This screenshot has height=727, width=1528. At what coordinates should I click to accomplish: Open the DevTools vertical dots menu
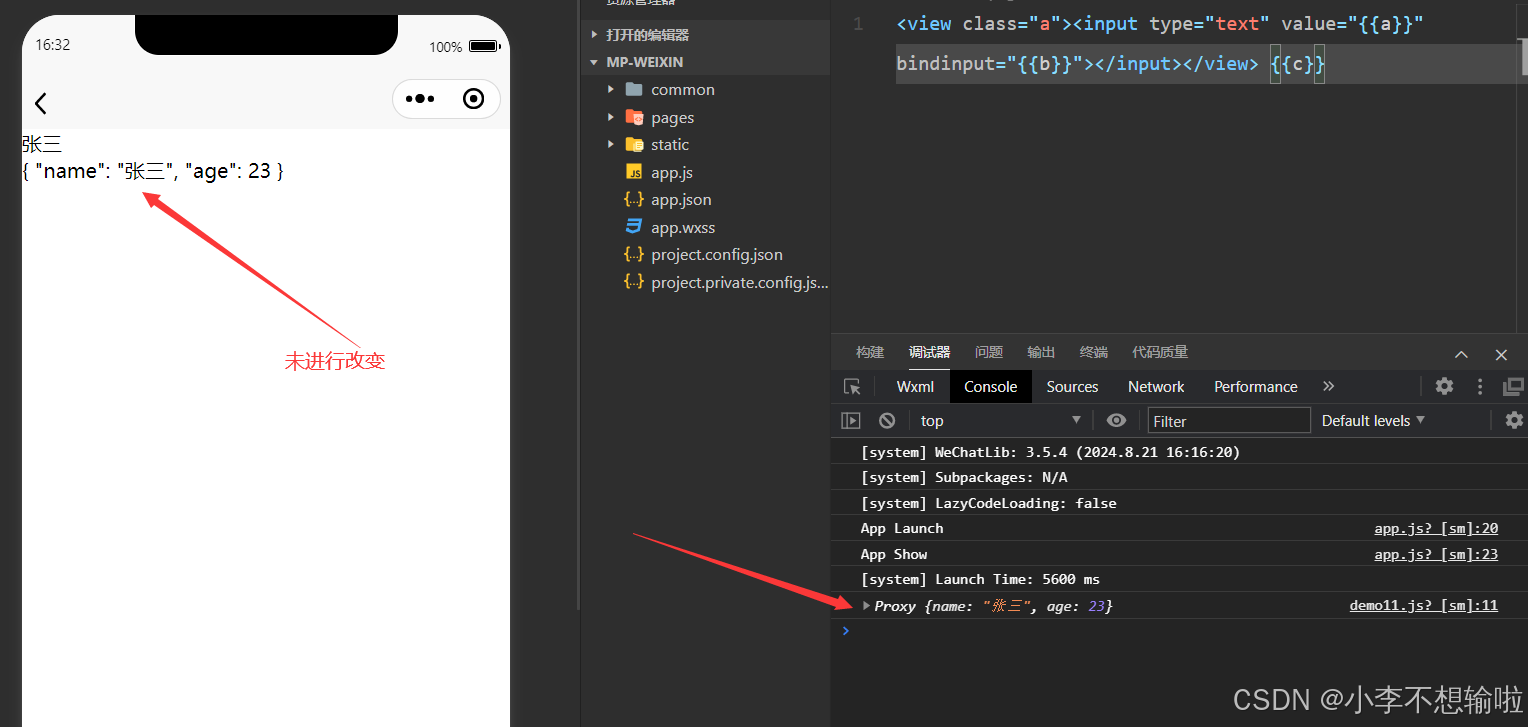[x=1480, y=386]
